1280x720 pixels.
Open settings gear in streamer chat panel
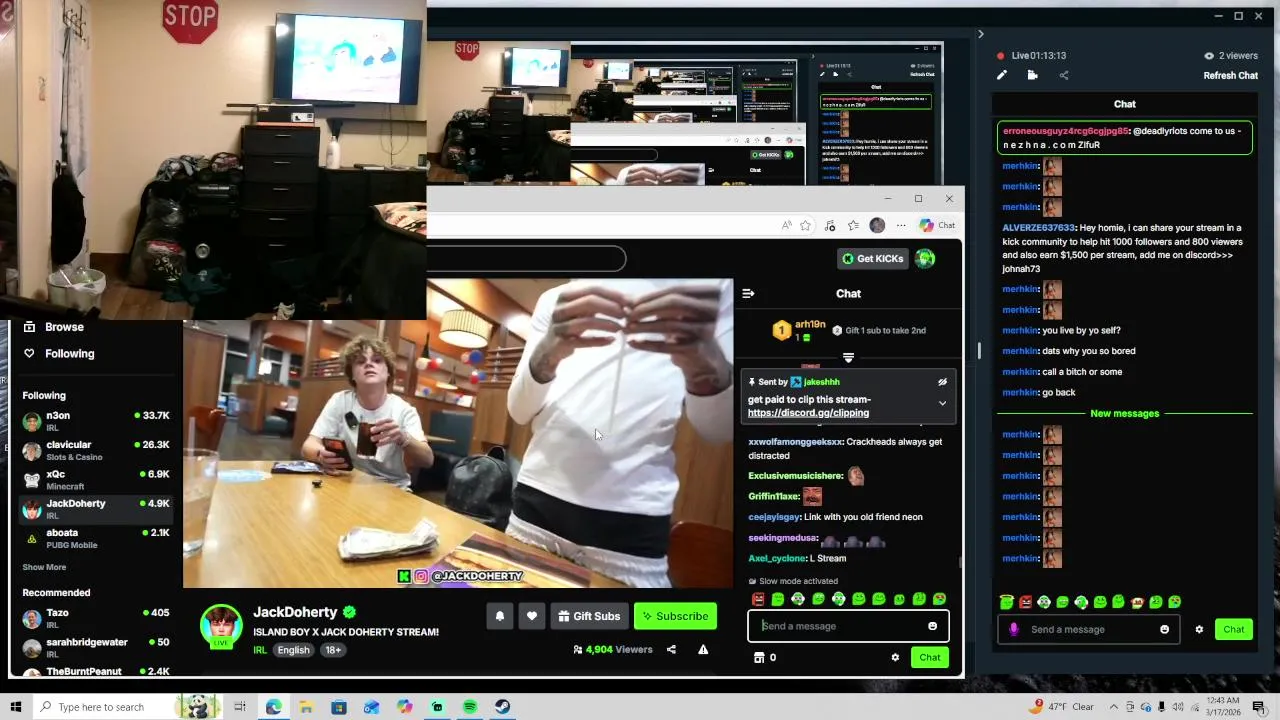1199,629
